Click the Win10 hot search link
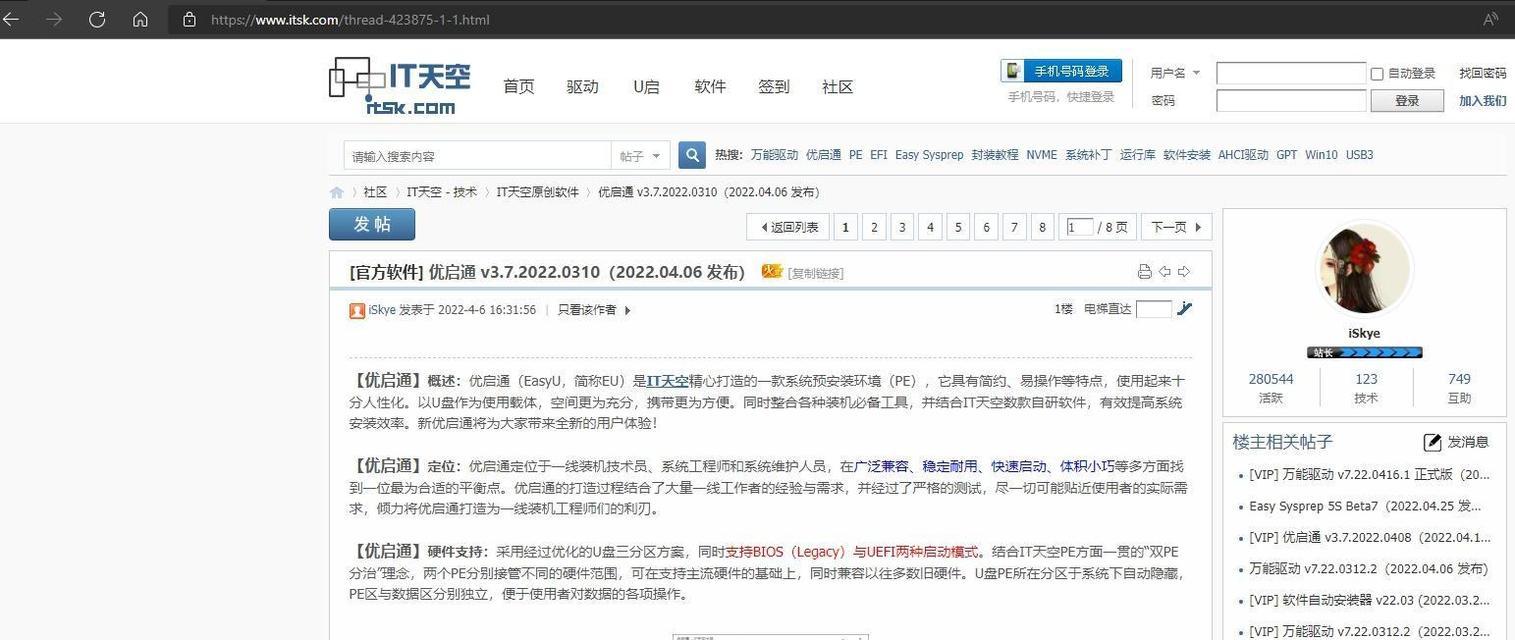 1321,155
